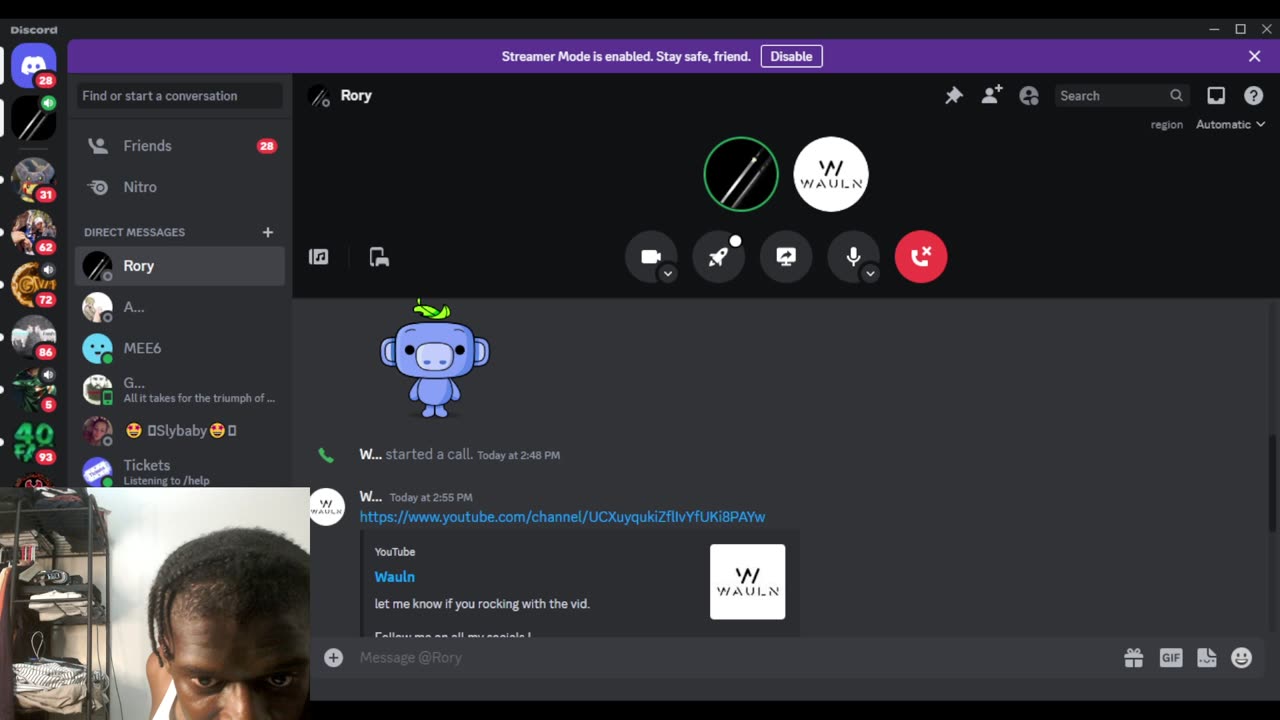Open region Automatic dropdown

tap(1230, 124)
